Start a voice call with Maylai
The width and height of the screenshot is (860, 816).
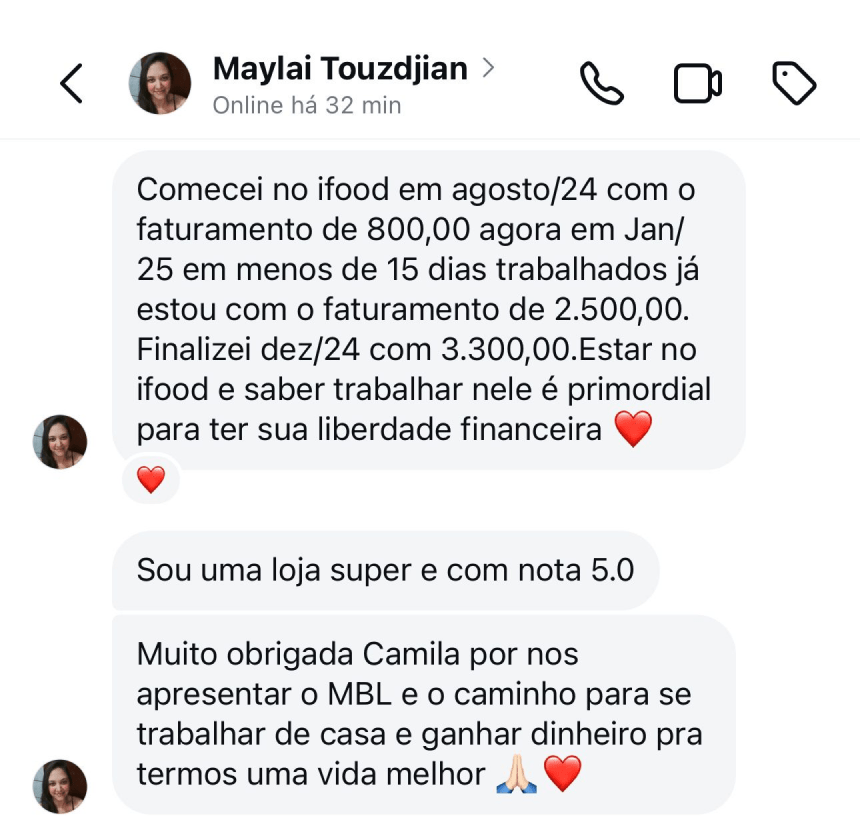602,84
